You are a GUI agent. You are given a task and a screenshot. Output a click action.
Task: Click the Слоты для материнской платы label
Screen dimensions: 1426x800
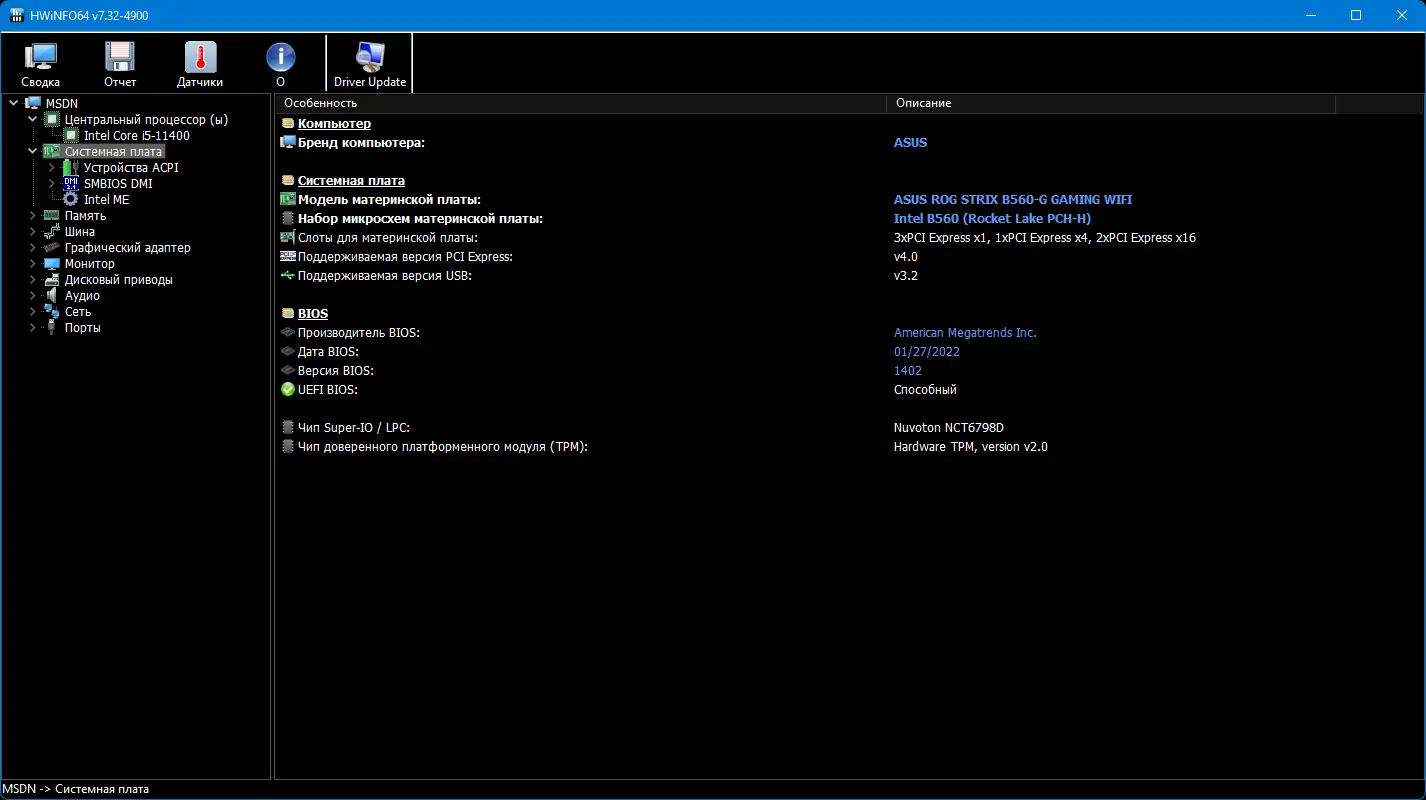(x=388, y=237)
